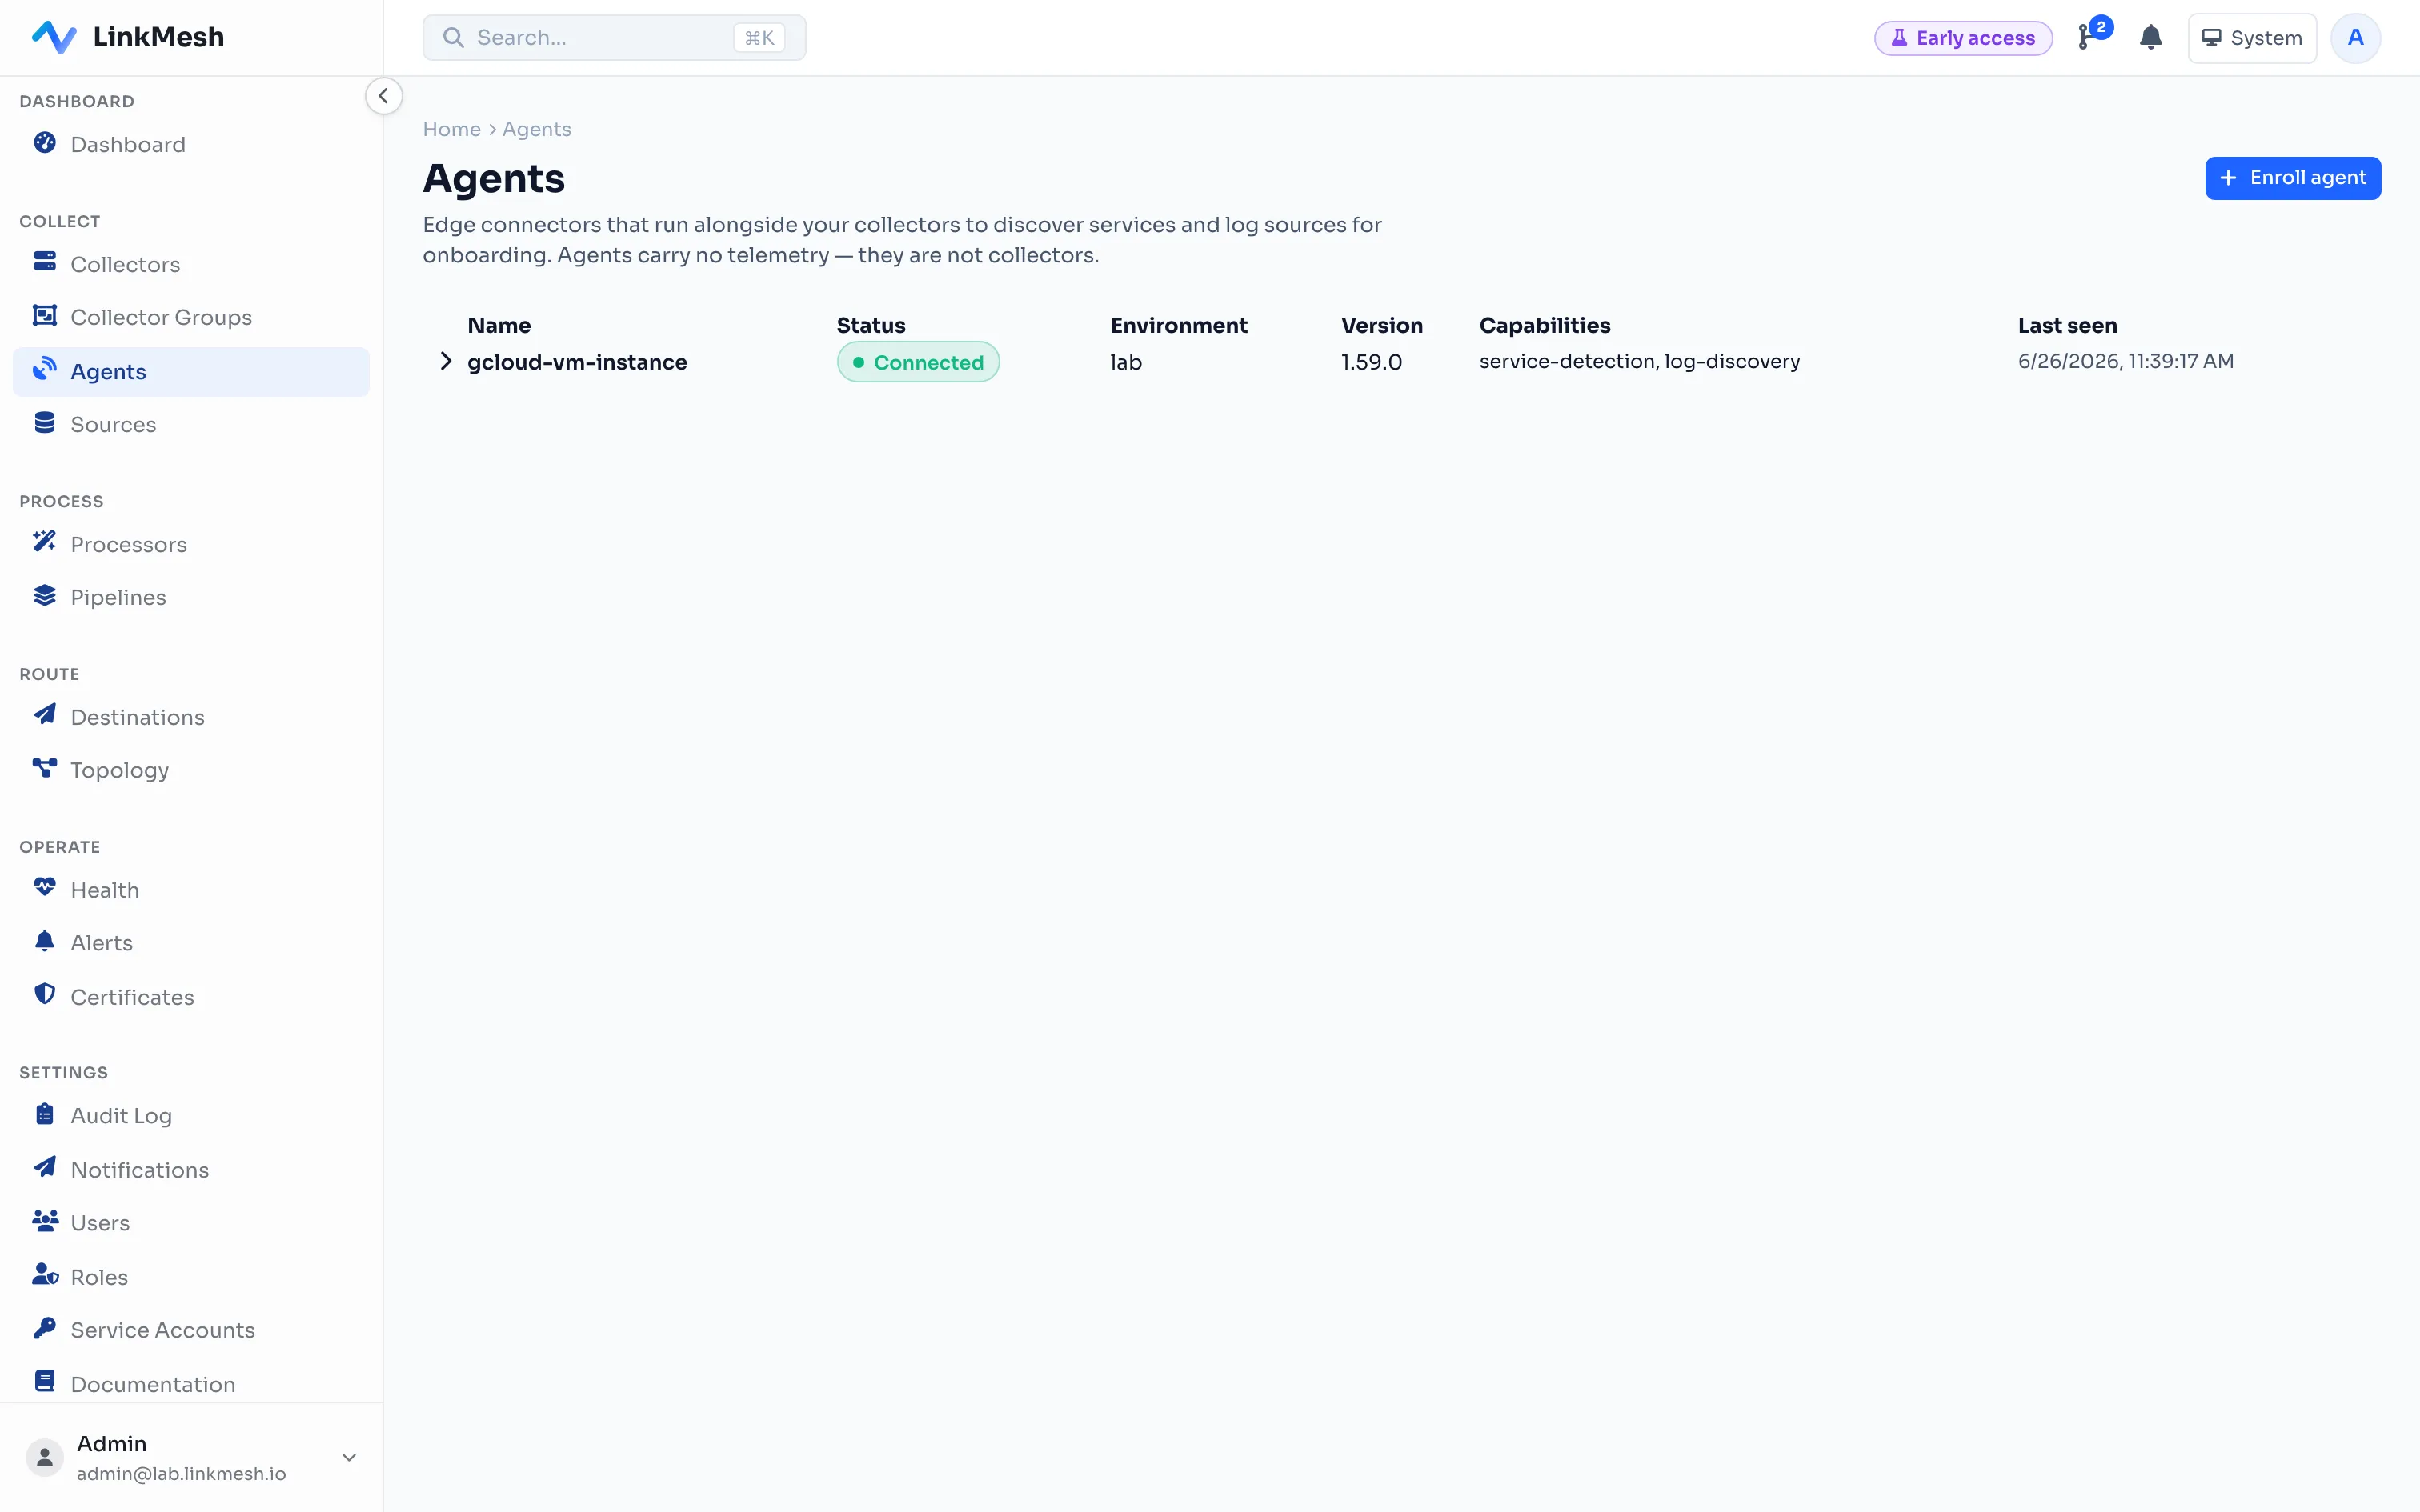Click the last seen timestamp 6/26/2026

coord(2125,361)
